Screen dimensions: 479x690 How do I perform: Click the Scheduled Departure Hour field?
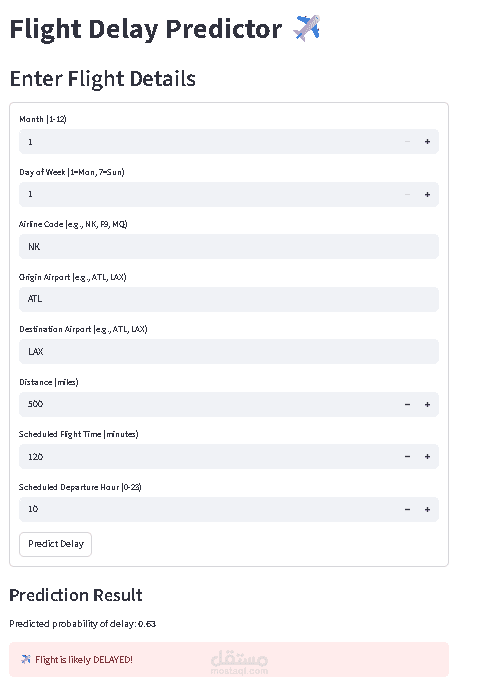(208, 510)
